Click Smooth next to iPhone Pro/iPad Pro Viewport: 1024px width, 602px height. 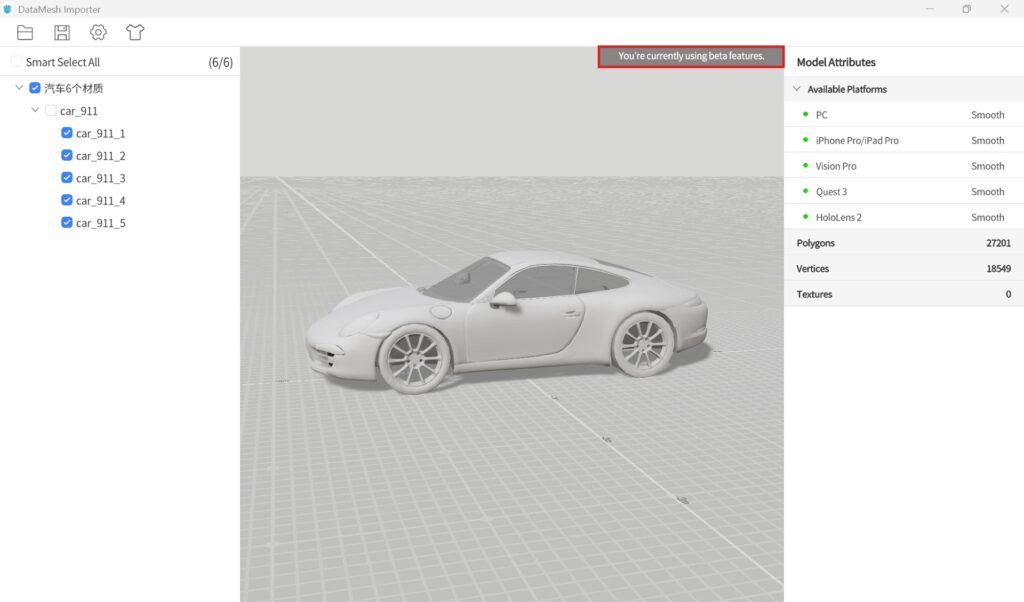(x=987, y=140)
